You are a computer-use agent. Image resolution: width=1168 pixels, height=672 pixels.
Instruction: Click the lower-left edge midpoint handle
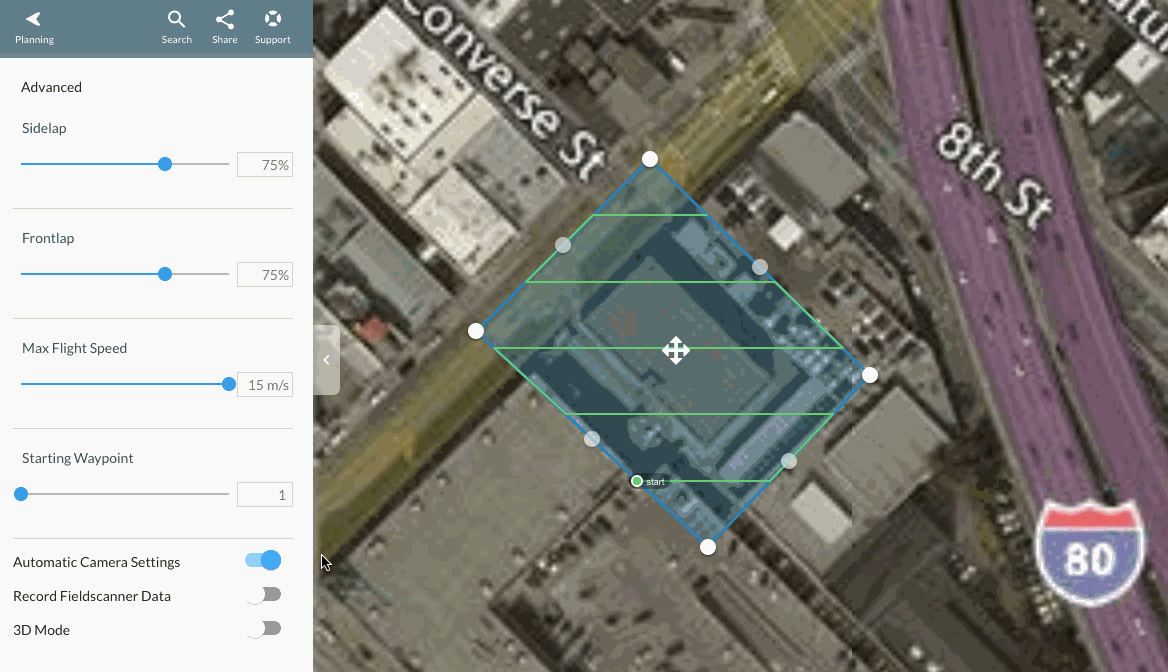click(x=591, y=439)
